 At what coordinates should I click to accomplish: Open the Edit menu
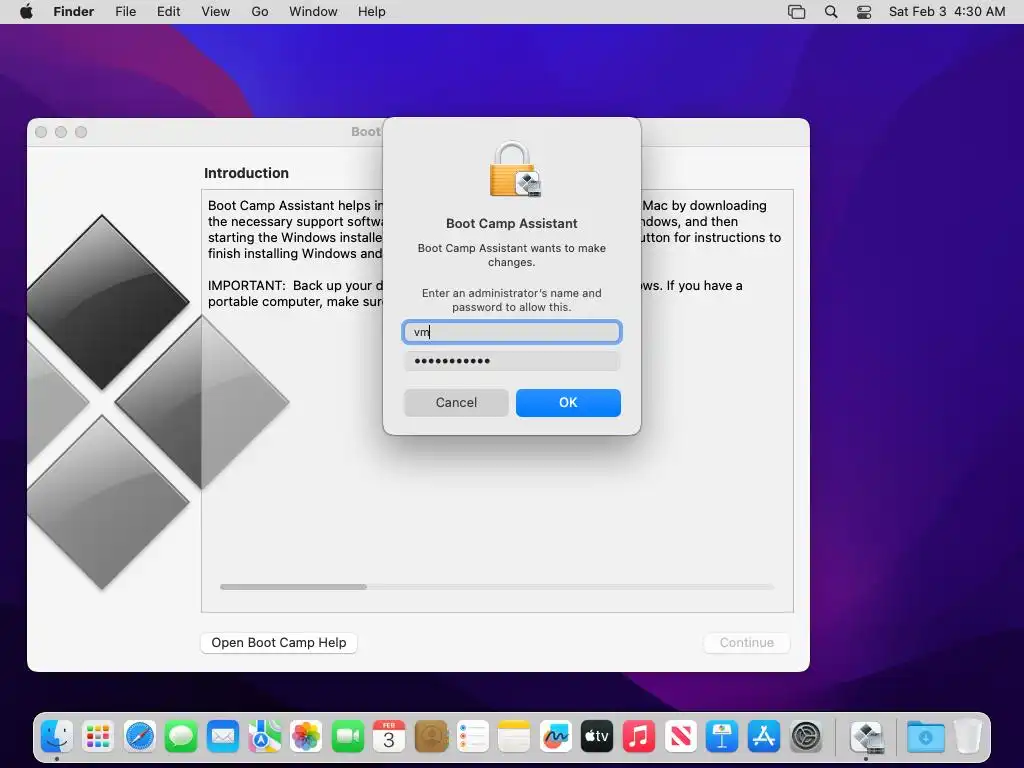tap(168, 12)
